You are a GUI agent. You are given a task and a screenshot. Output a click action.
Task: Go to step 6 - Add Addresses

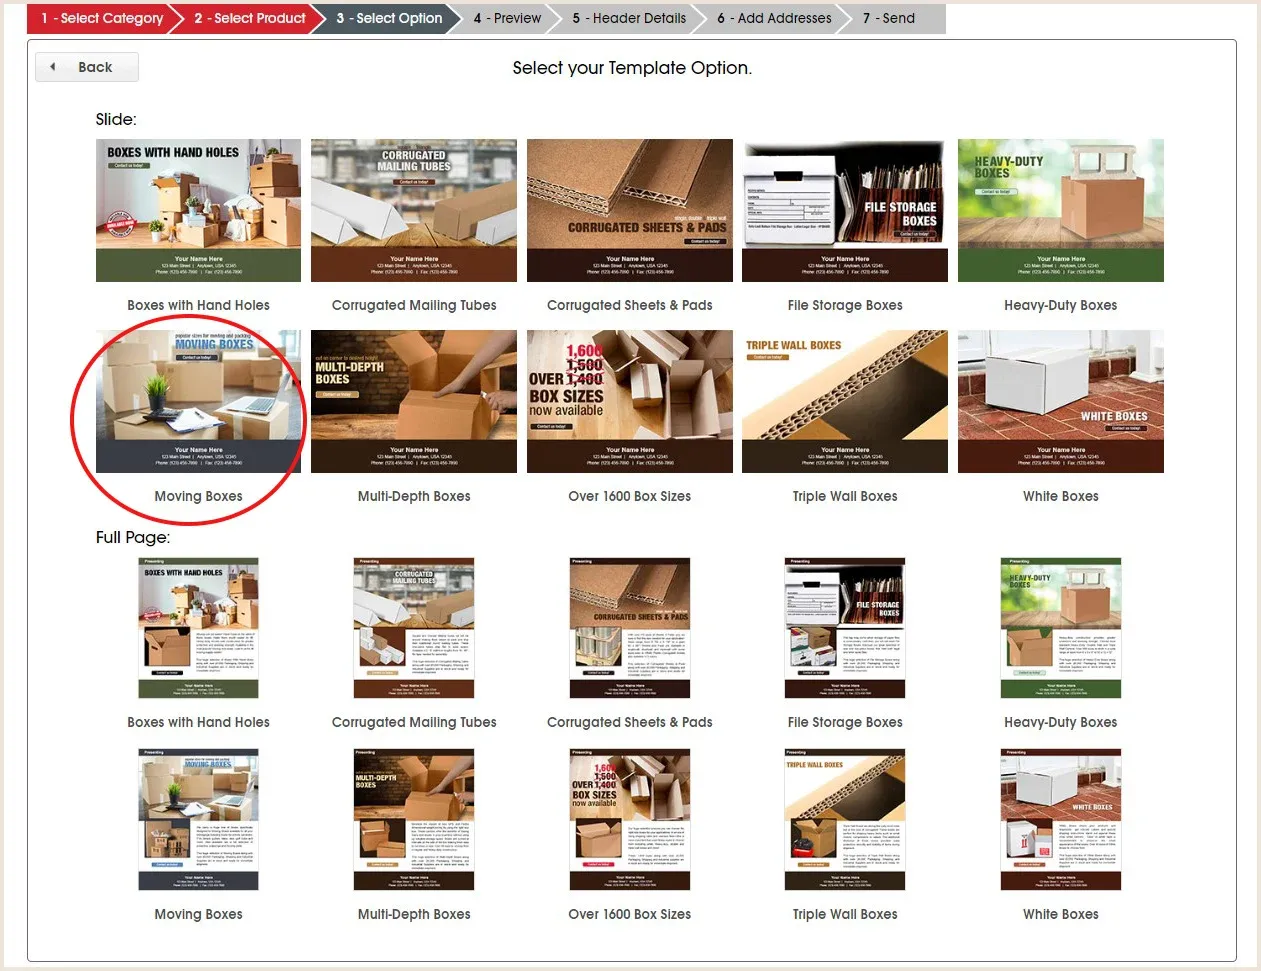click(774, 18)
